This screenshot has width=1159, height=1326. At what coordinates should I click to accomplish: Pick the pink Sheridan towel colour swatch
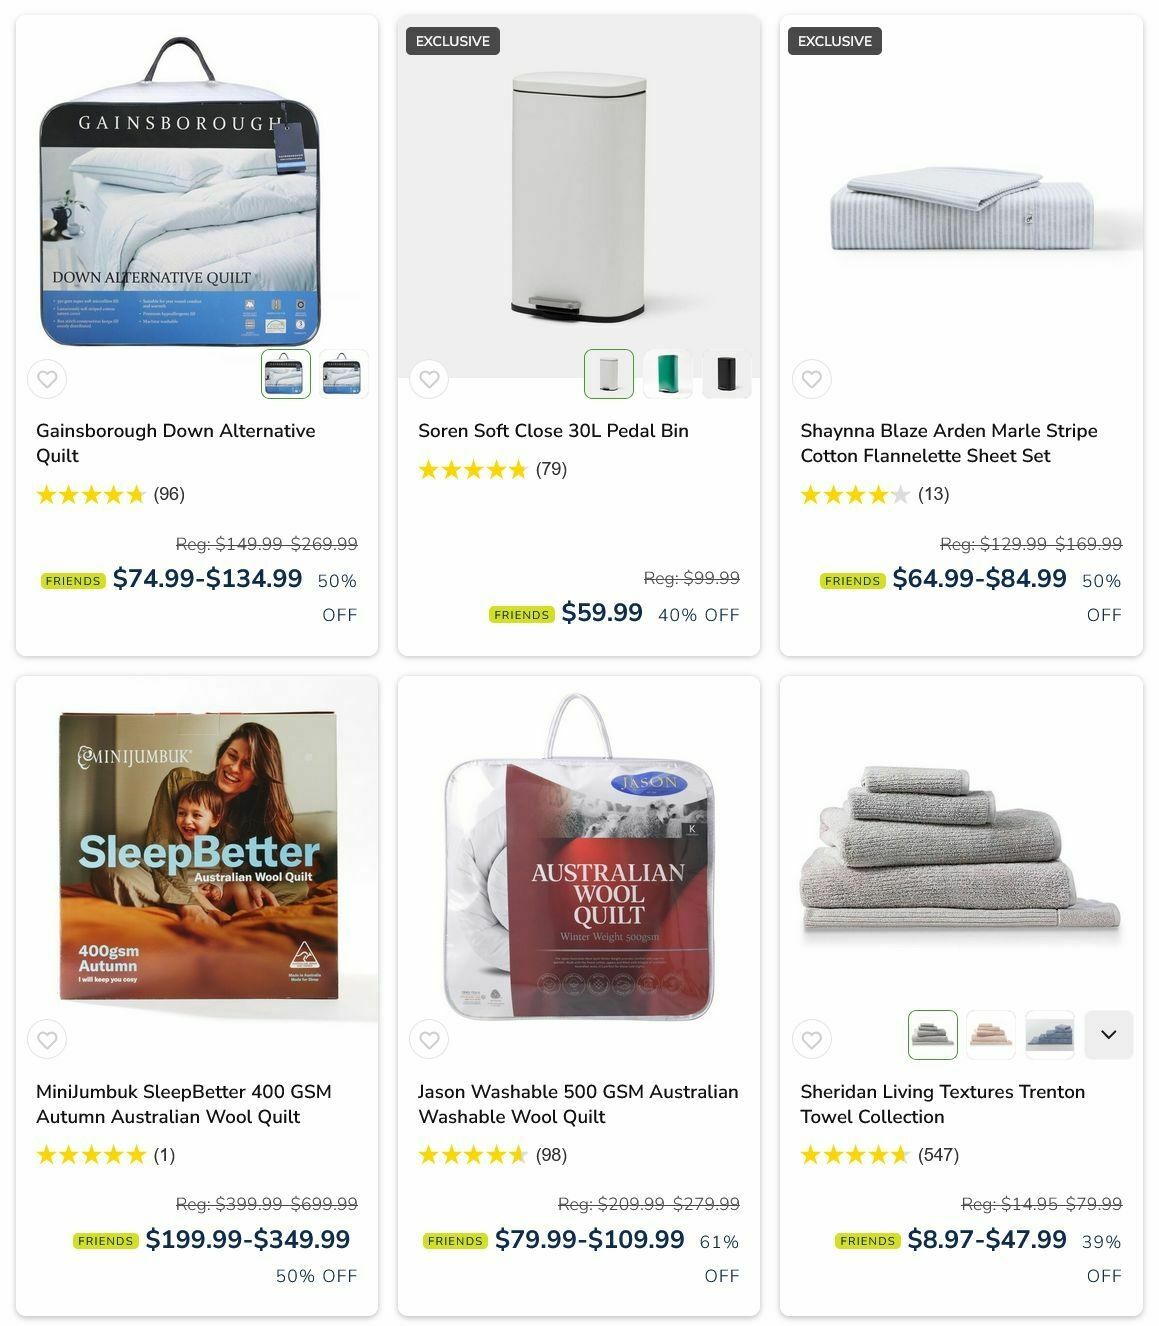tap(991, 1034)
